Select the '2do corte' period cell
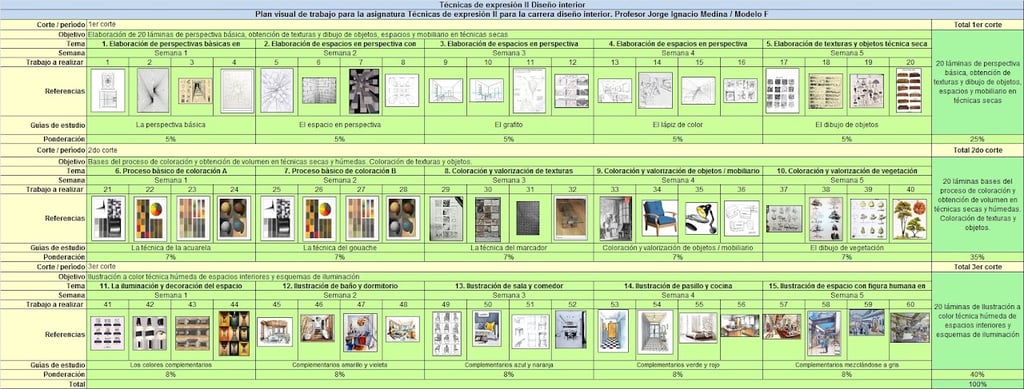Image resolution: width=1024 pixels, height=389 pixels. (509, 150)
